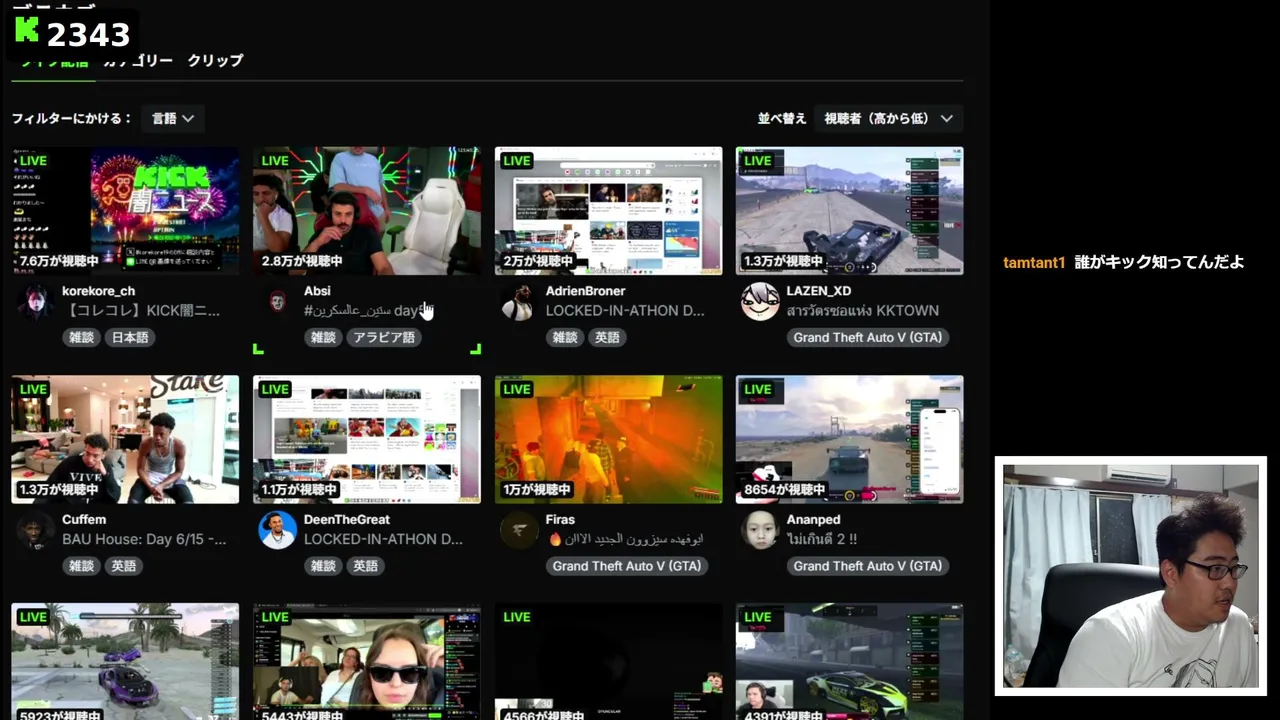Viewport: 1280px width, 720px height.
Task: Select Grand Theft Auto V tag under LAZEN_XD
Action: (868, 338)
